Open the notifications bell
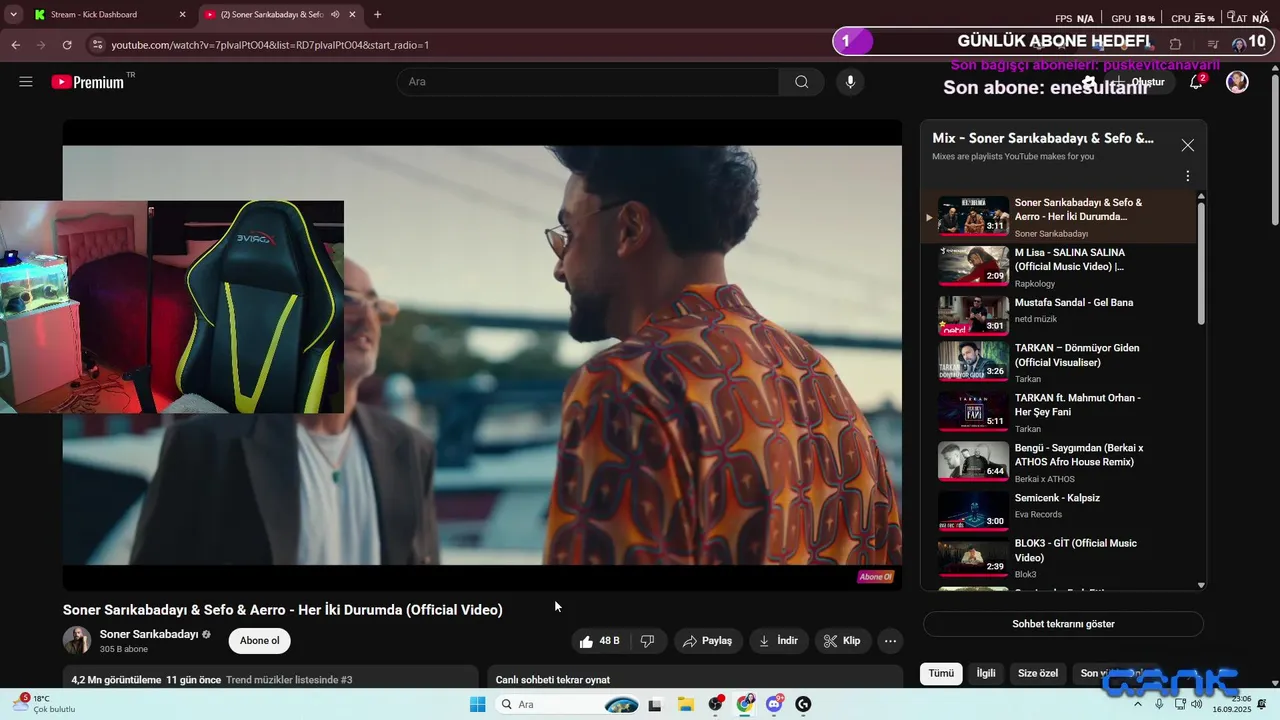This screenshot has height=720, width=1280. (x=1196, y=82)
